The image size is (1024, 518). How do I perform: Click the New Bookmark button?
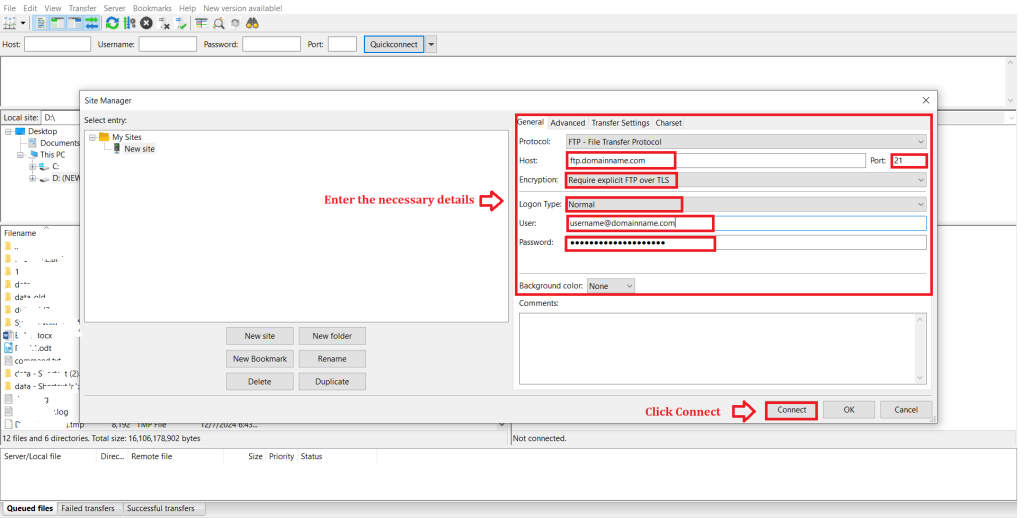point(260,359)
